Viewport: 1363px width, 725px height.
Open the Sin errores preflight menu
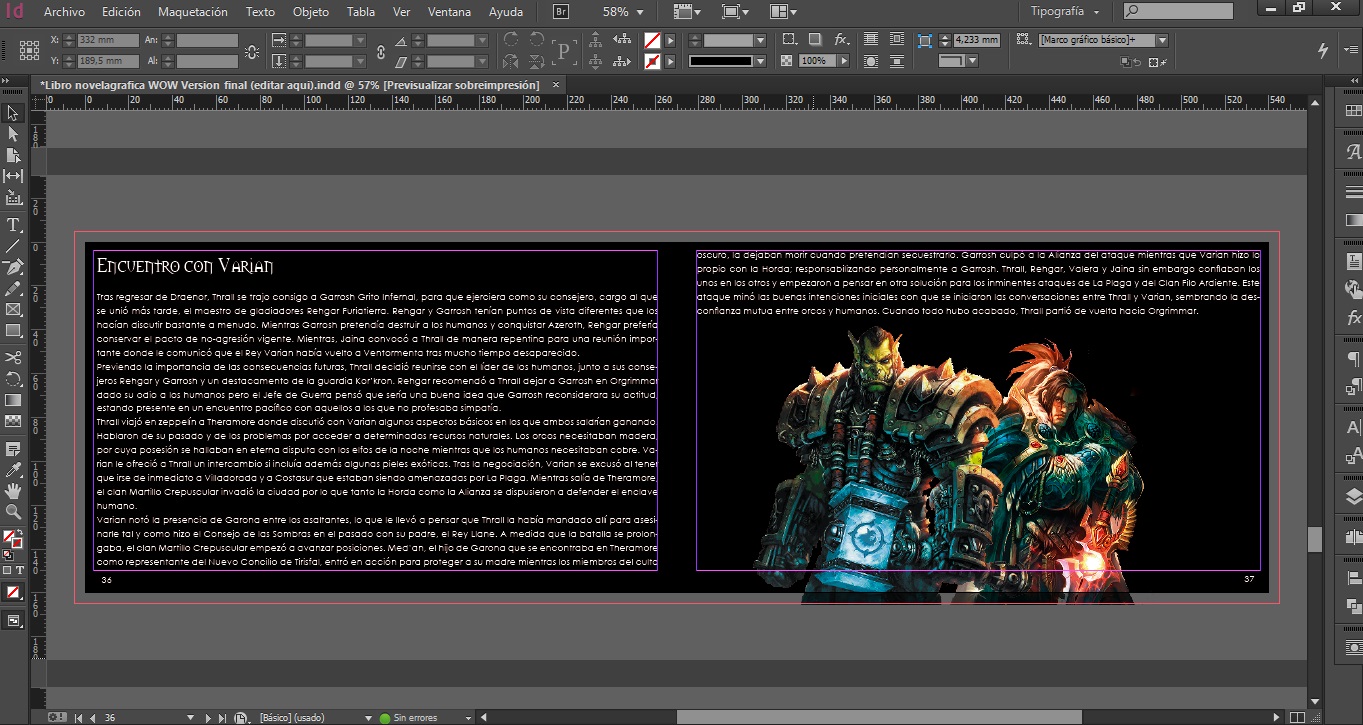click(467, 717)
